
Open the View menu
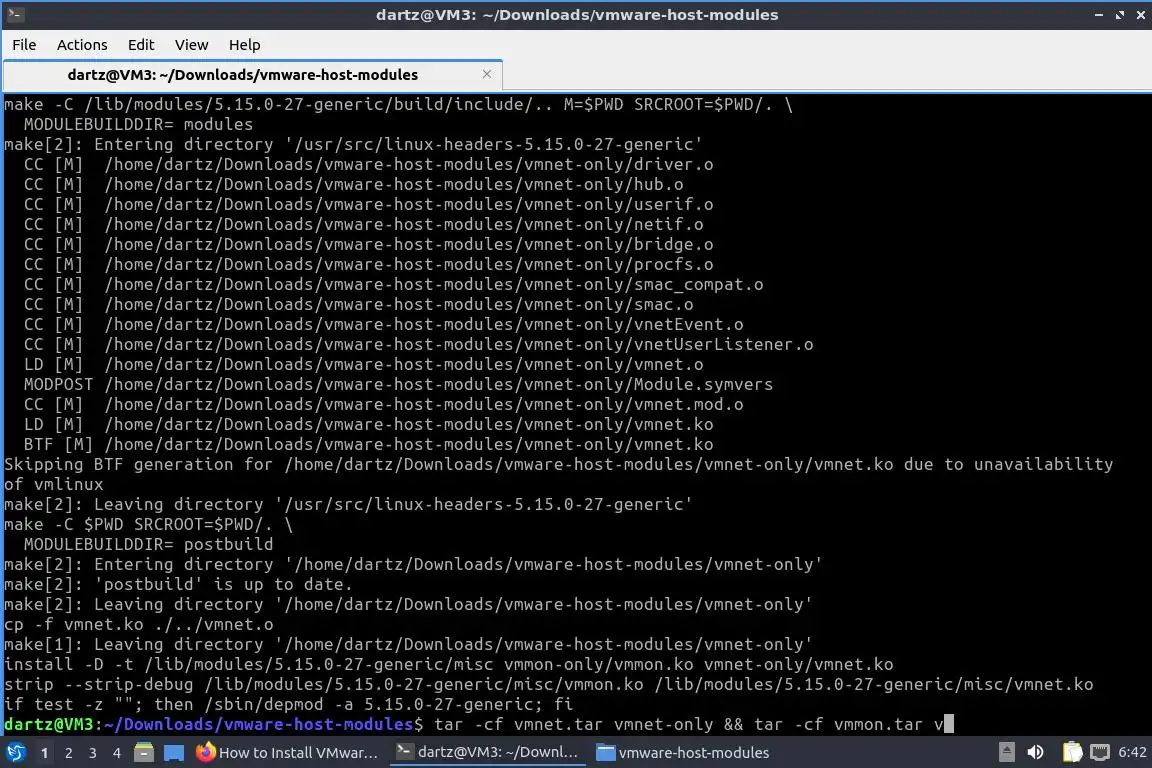(192, 45)
